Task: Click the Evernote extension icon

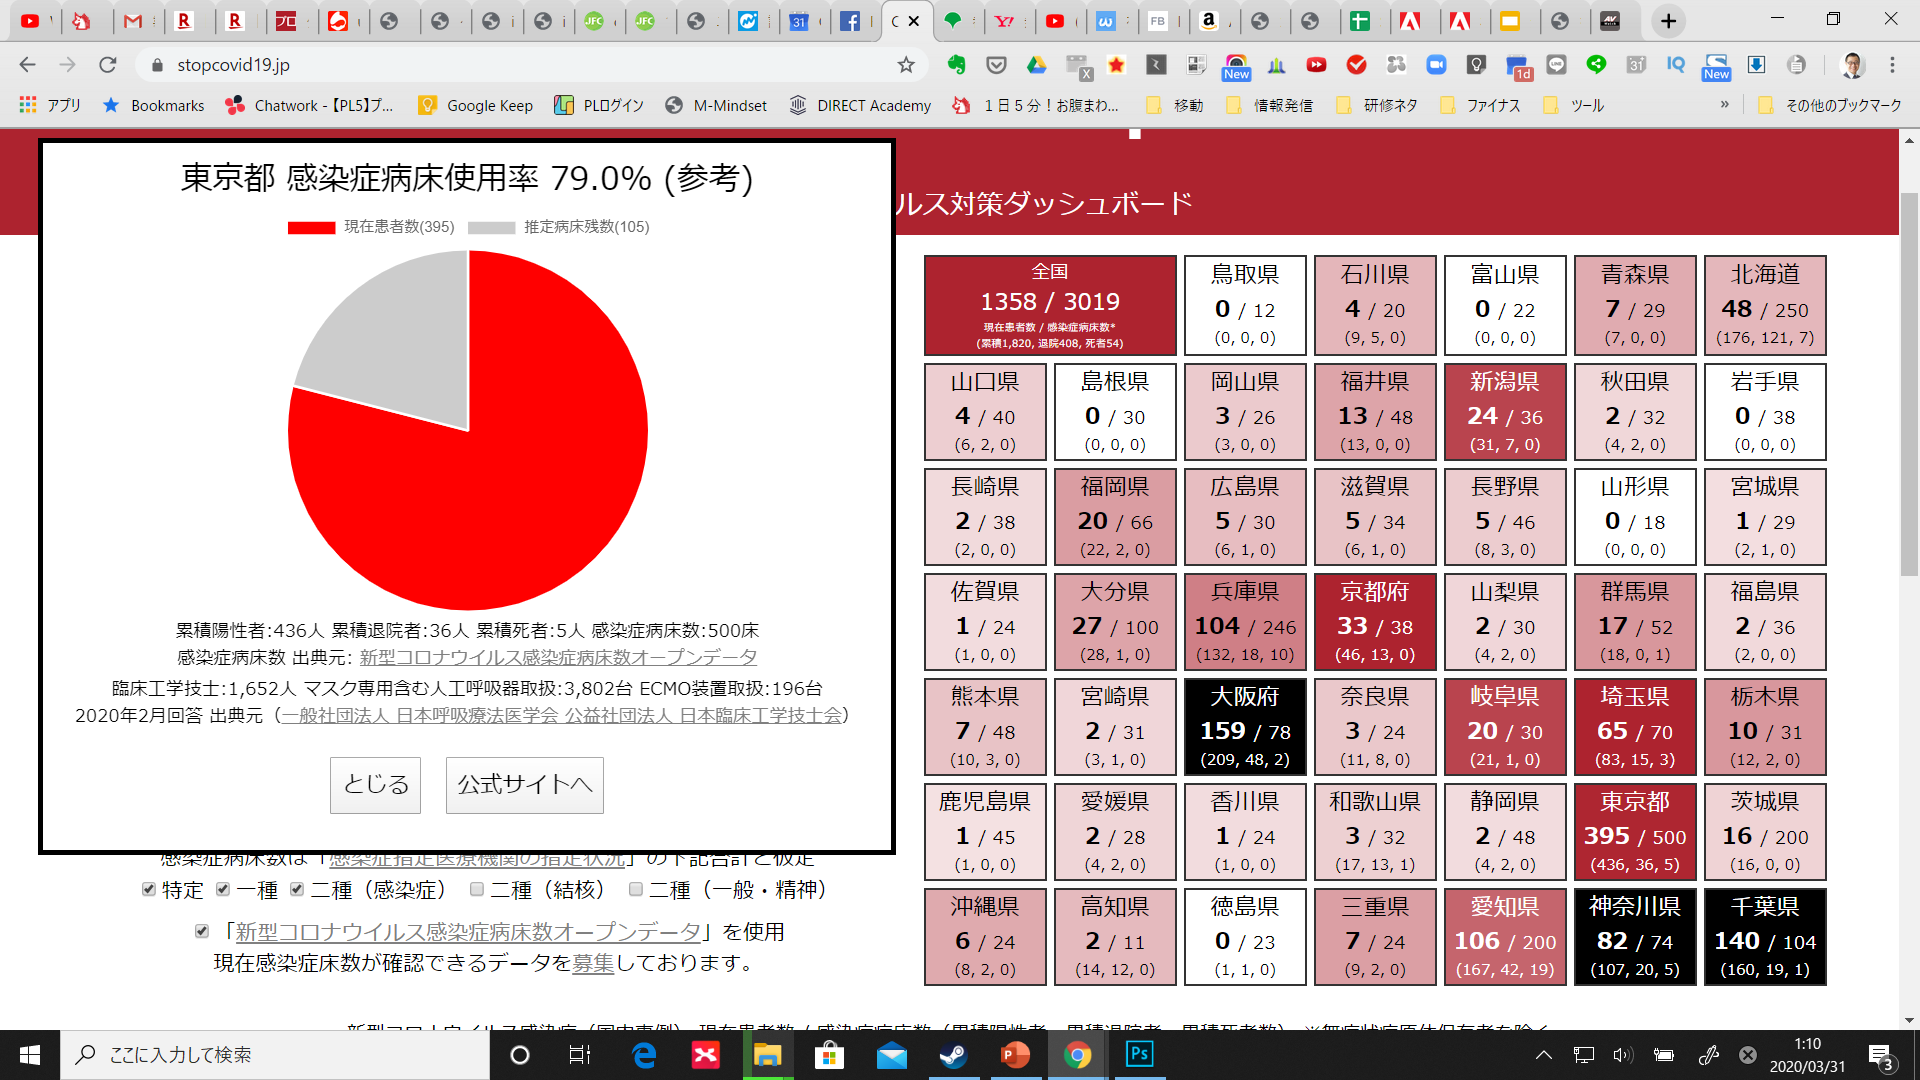Action: (x=957, y=65)
